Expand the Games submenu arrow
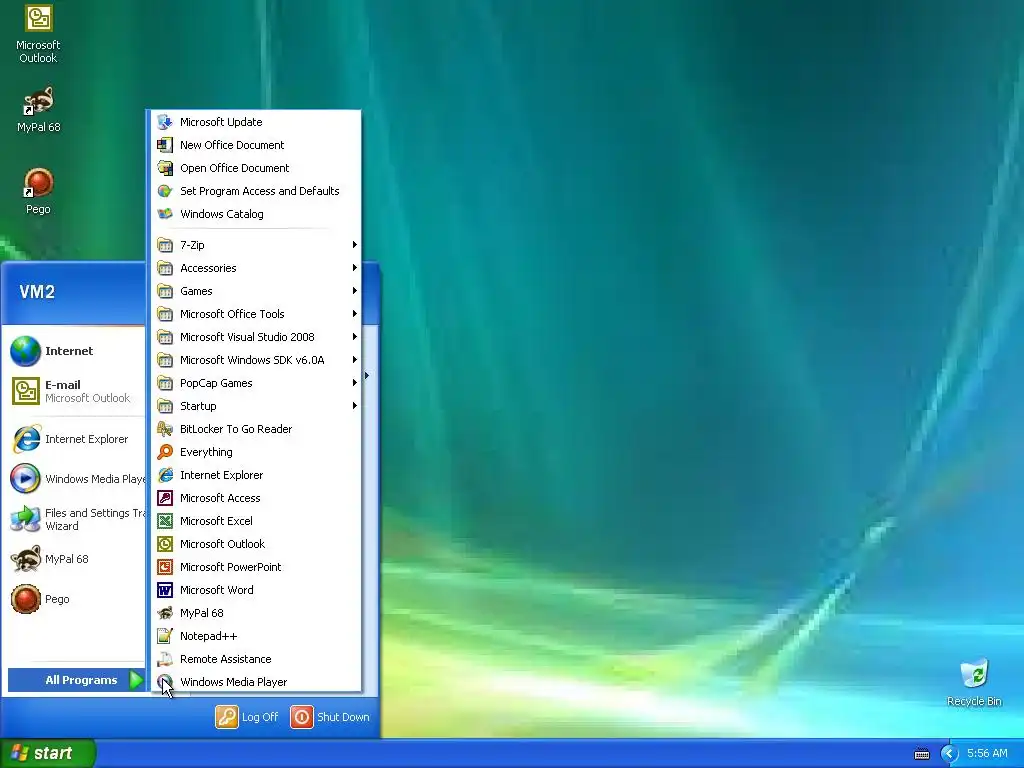This screenshot has height=768, width=1024. (x=355, y=291)
